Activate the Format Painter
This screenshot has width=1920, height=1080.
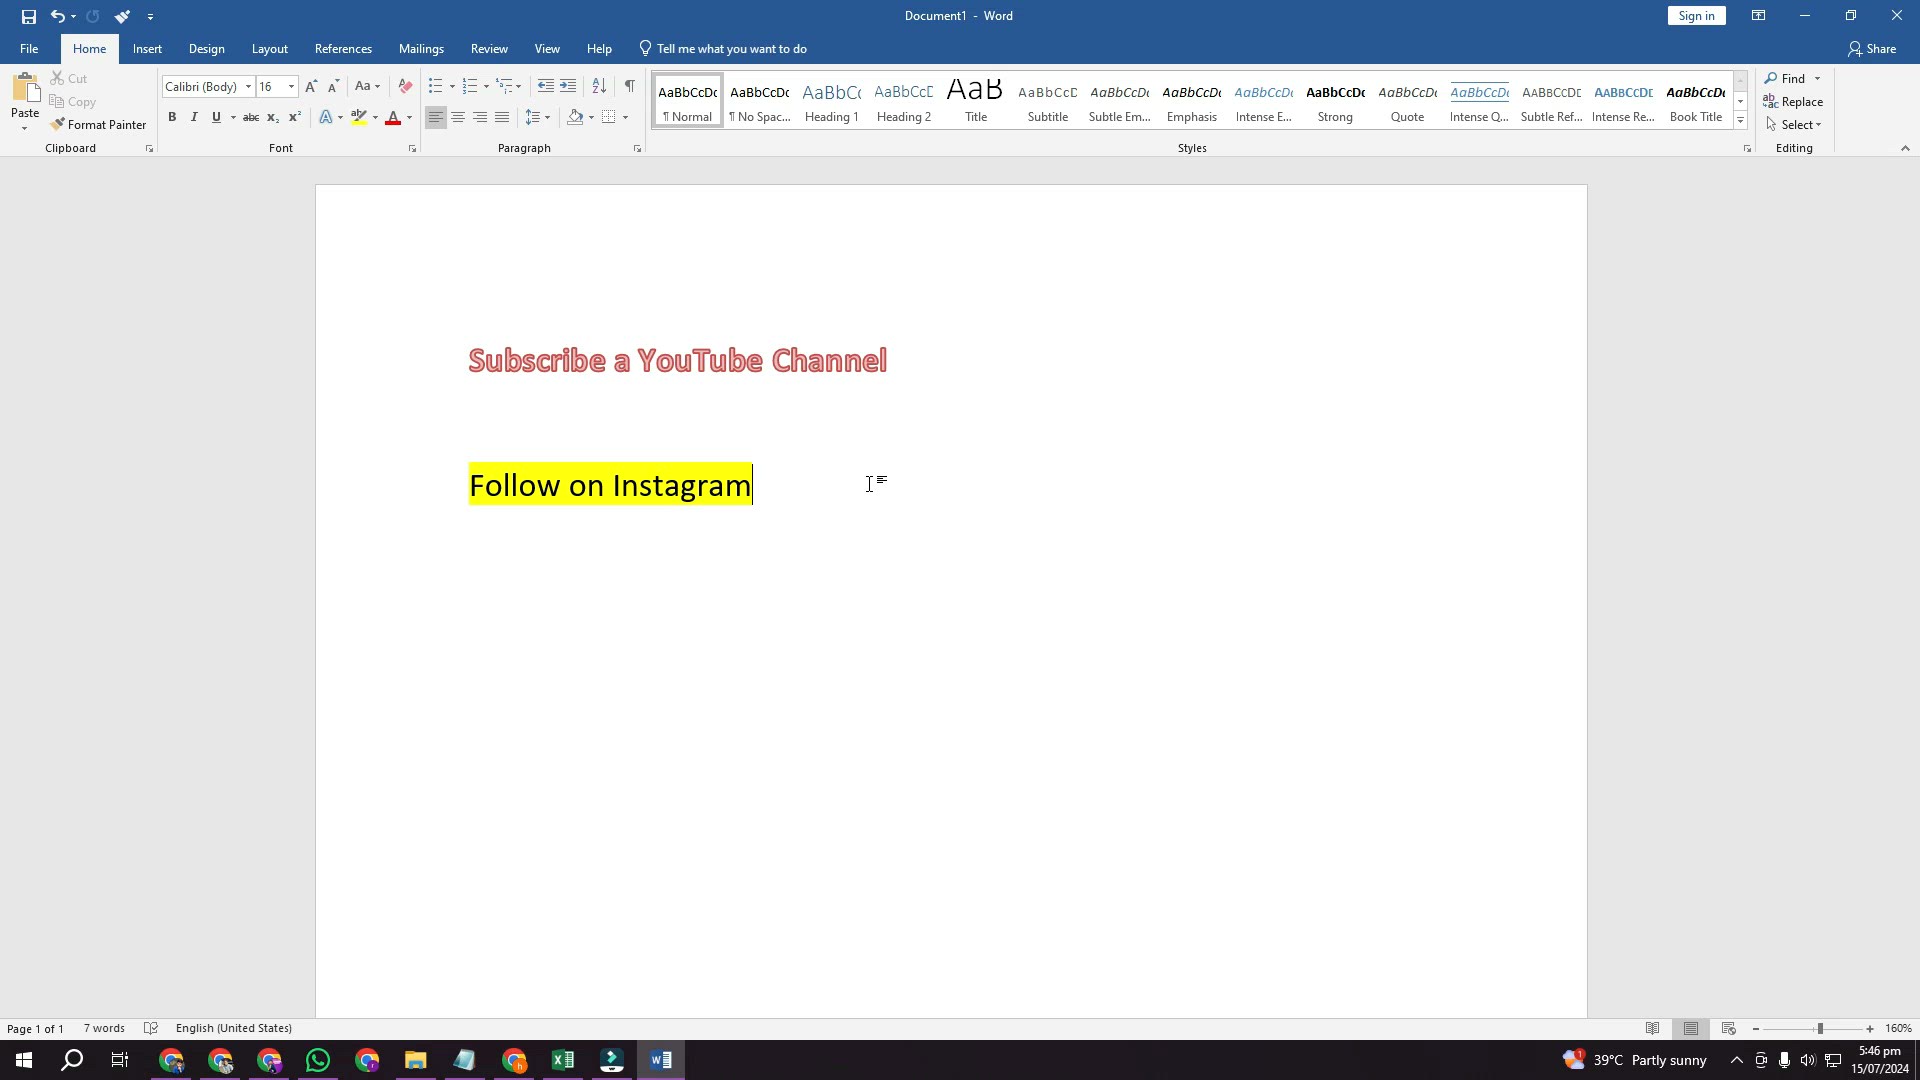[98, 125]
